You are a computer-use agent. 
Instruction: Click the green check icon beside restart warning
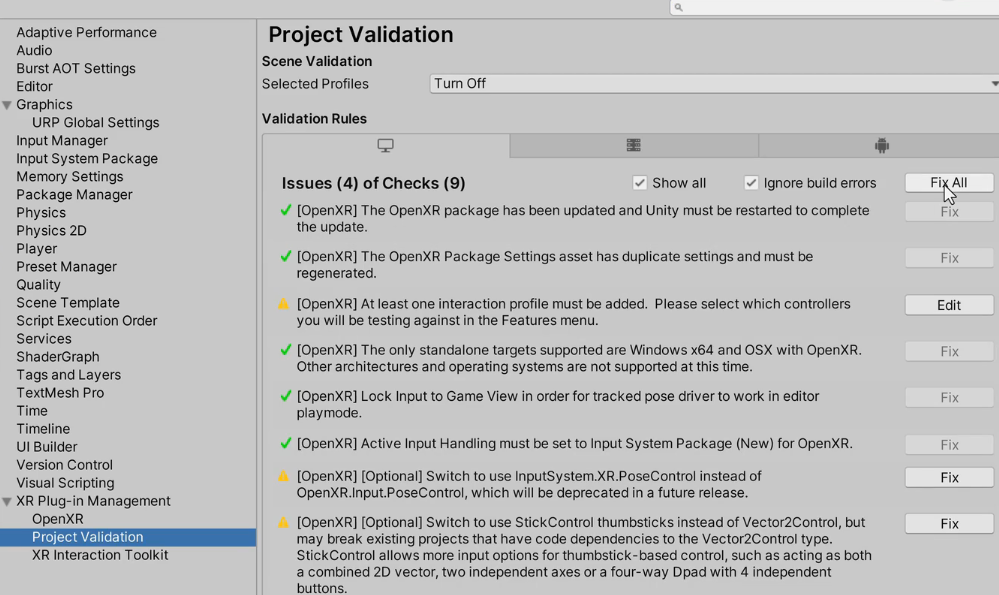tap(285, 210)
